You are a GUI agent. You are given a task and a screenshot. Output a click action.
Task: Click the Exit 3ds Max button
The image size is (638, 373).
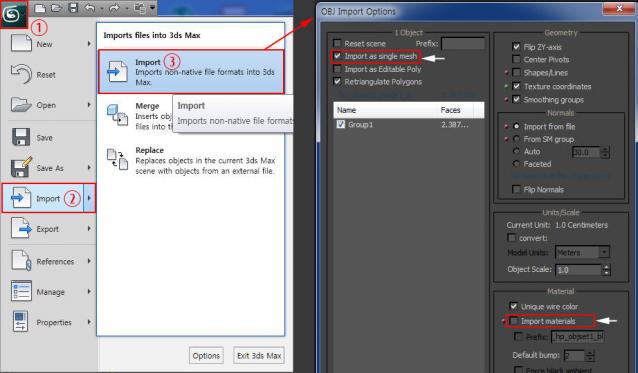(259, 356)
